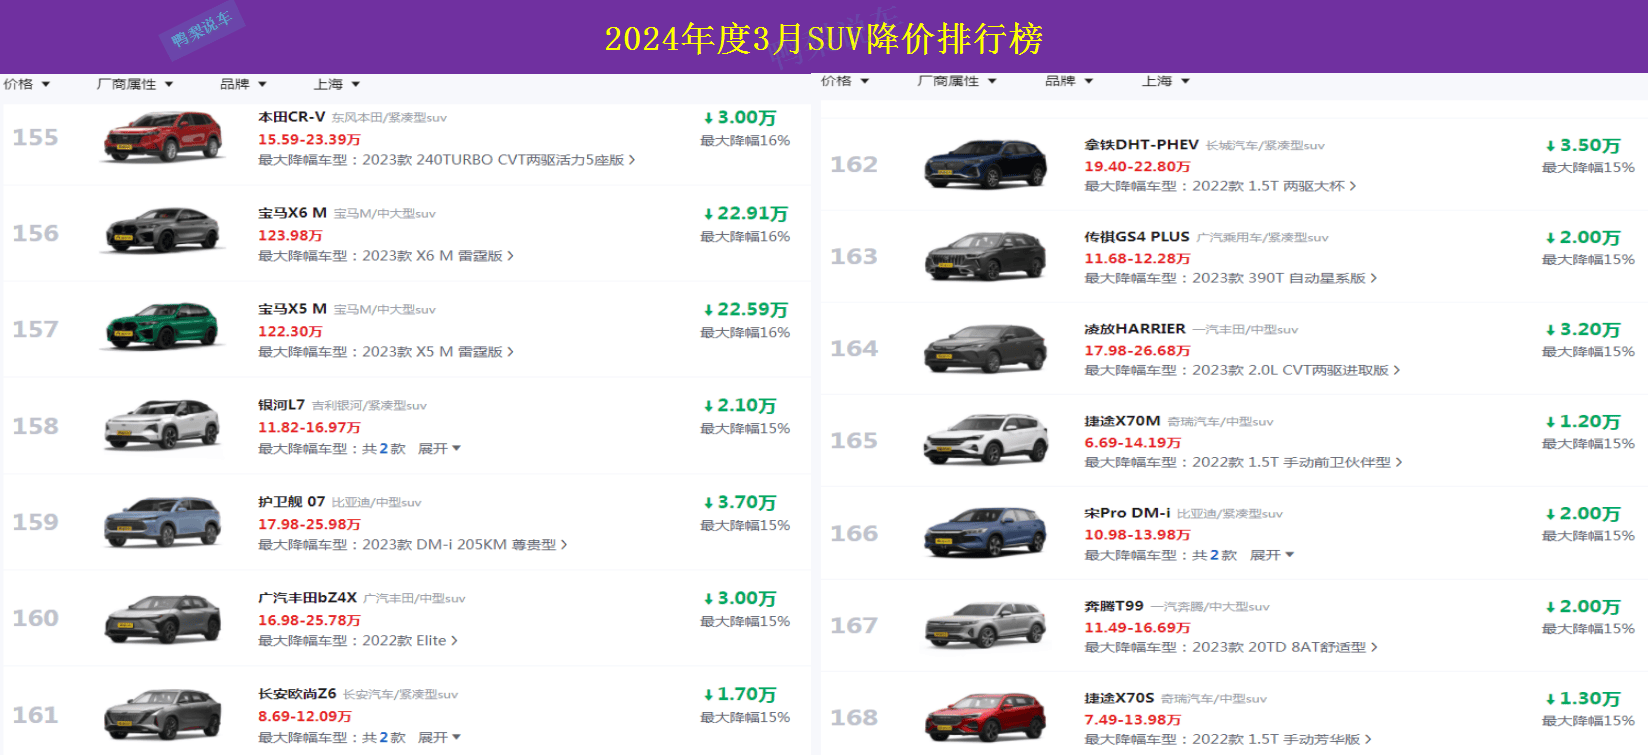Open the 捷途X70S model title
The height and width of the screenshot is (755, 1648).
pos(1119,698)
